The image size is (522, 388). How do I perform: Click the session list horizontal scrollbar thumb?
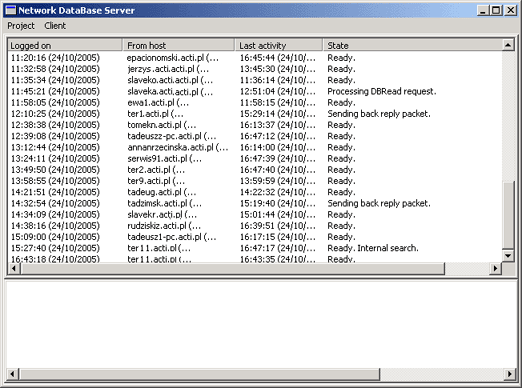coord(232,268)
